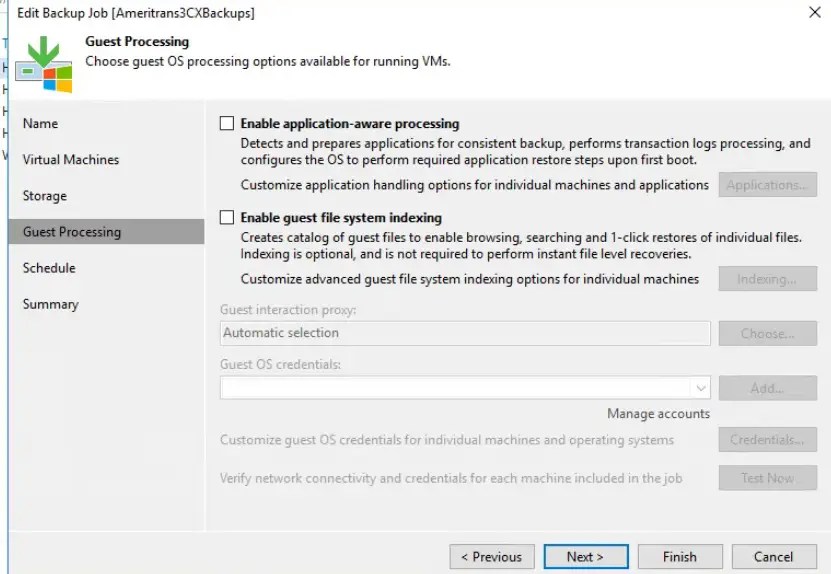Enable guest file system indexing checkbox
The height and width of the screenshot is (574, 831).
(227, 217)
